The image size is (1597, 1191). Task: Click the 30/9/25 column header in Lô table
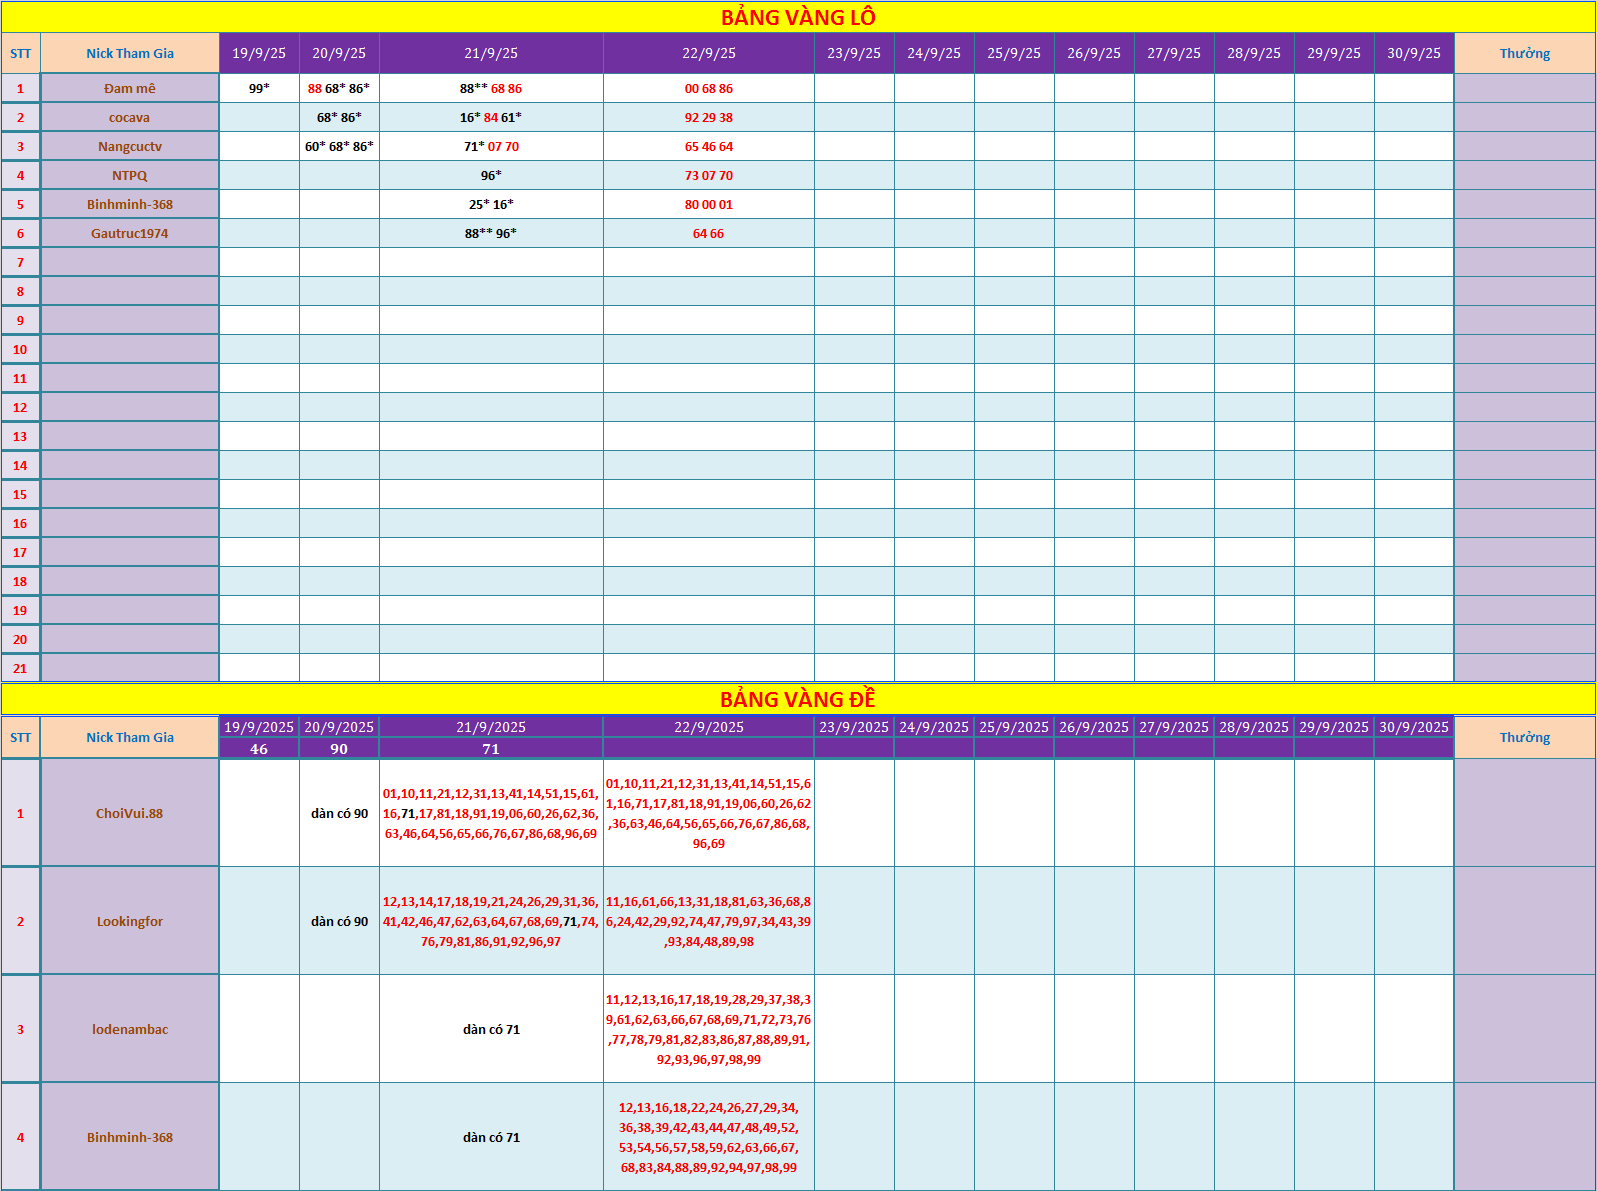1413,53
